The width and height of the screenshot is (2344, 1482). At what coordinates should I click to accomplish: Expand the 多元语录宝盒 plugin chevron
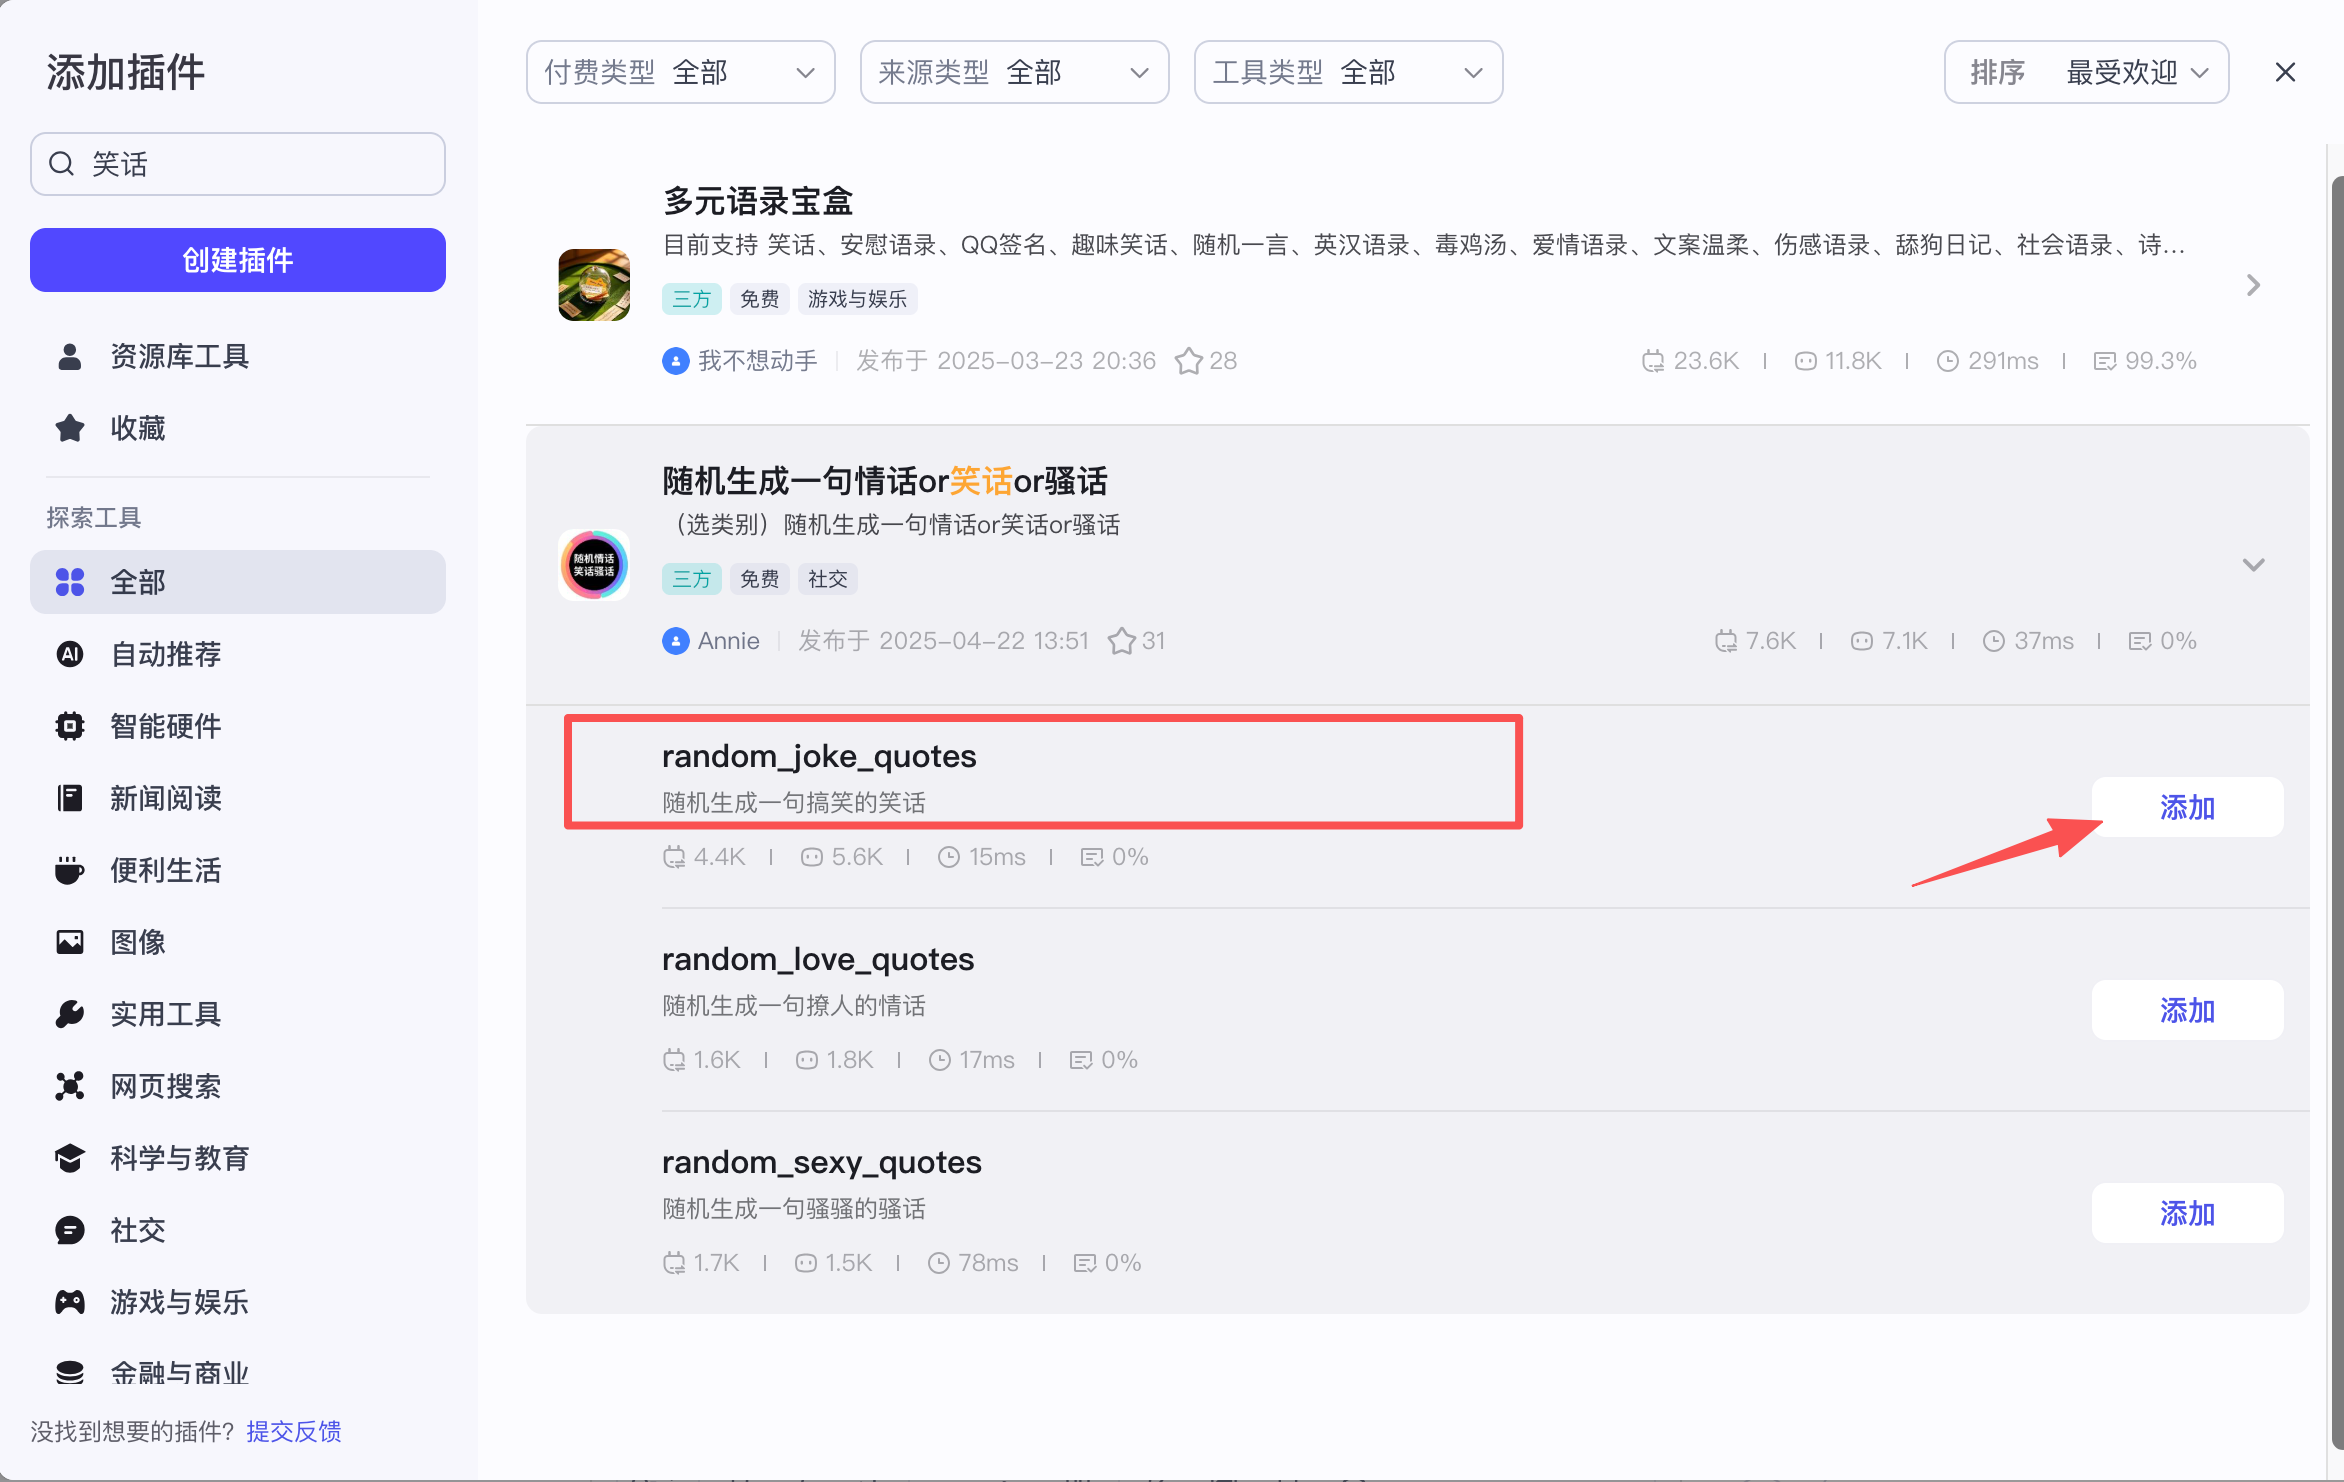tap(2253, 285)
